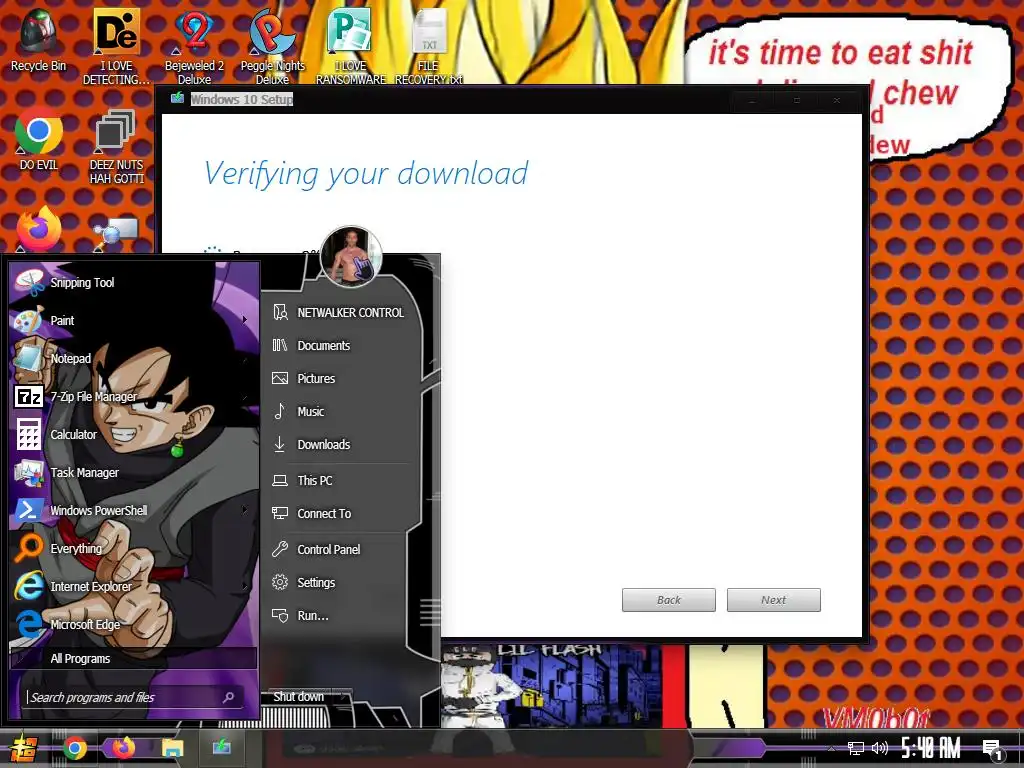
Task: Open NETWALKER CONTROL user folder
Action: [339, 313]
